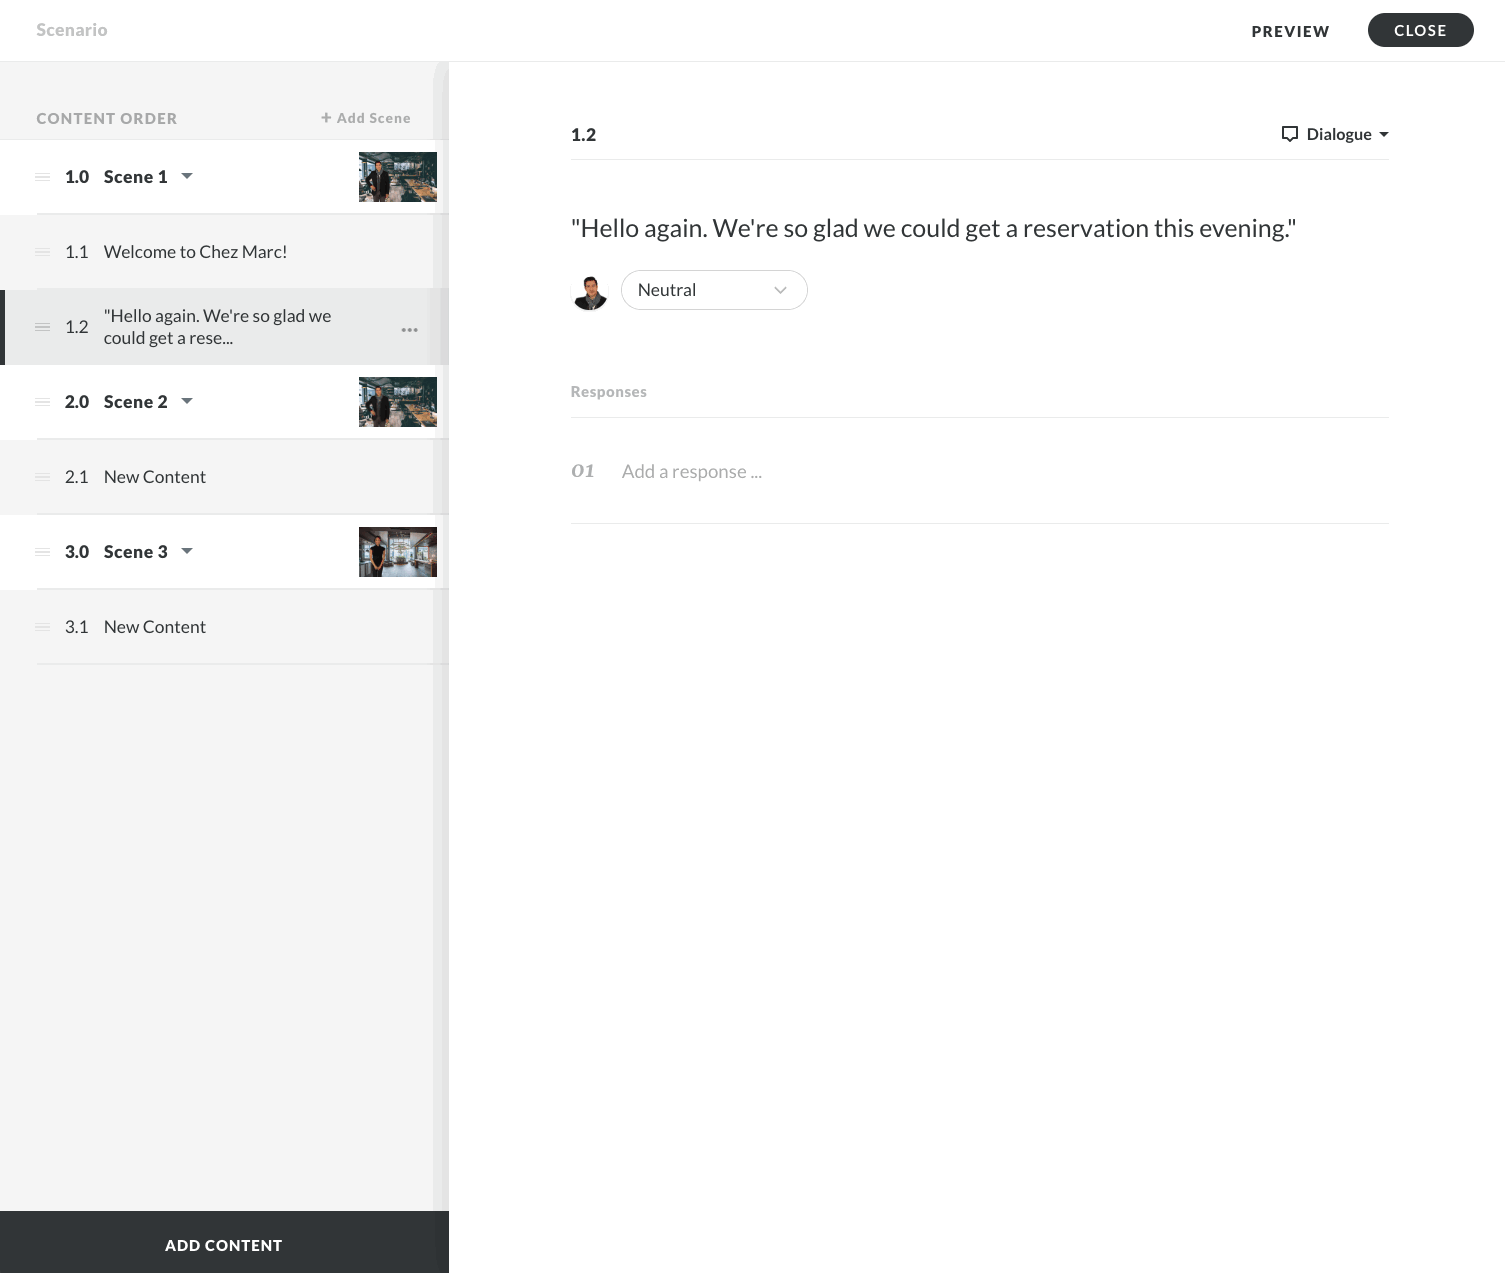Click the ADD CONTENT button
This screenshot has width=1505, height=1273.
coord(224,1242)
